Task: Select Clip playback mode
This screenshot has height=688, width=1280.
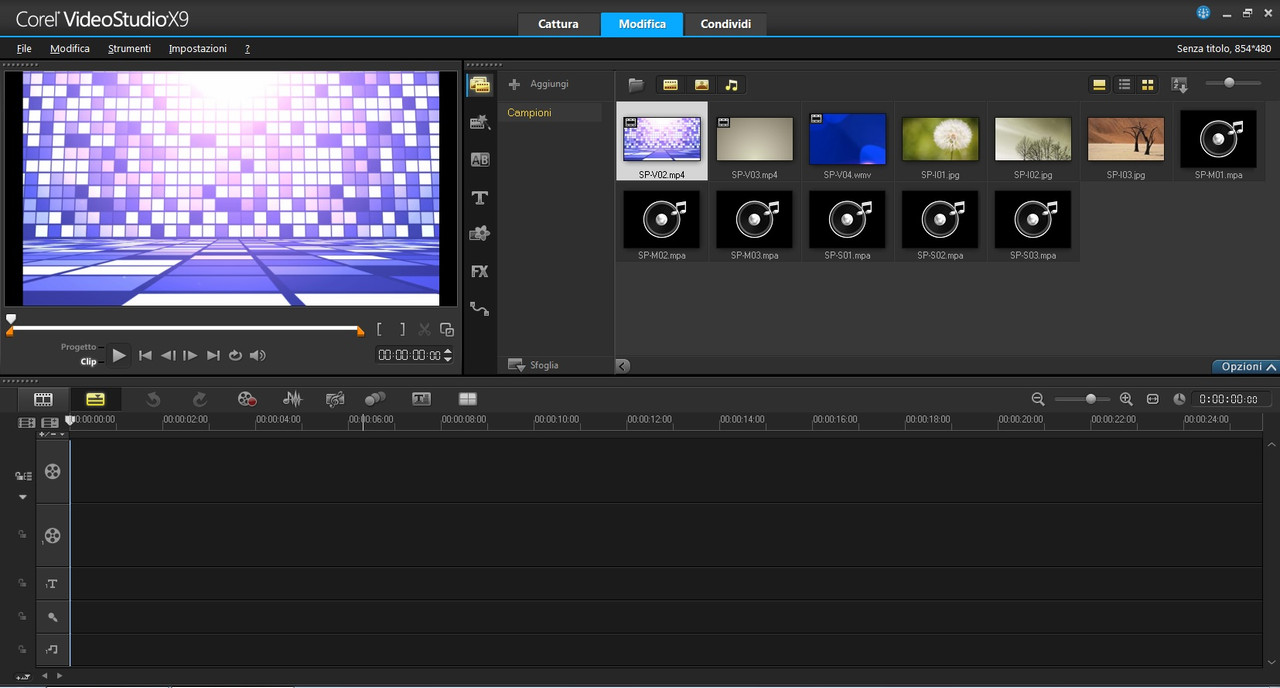Action: point(88,361)
